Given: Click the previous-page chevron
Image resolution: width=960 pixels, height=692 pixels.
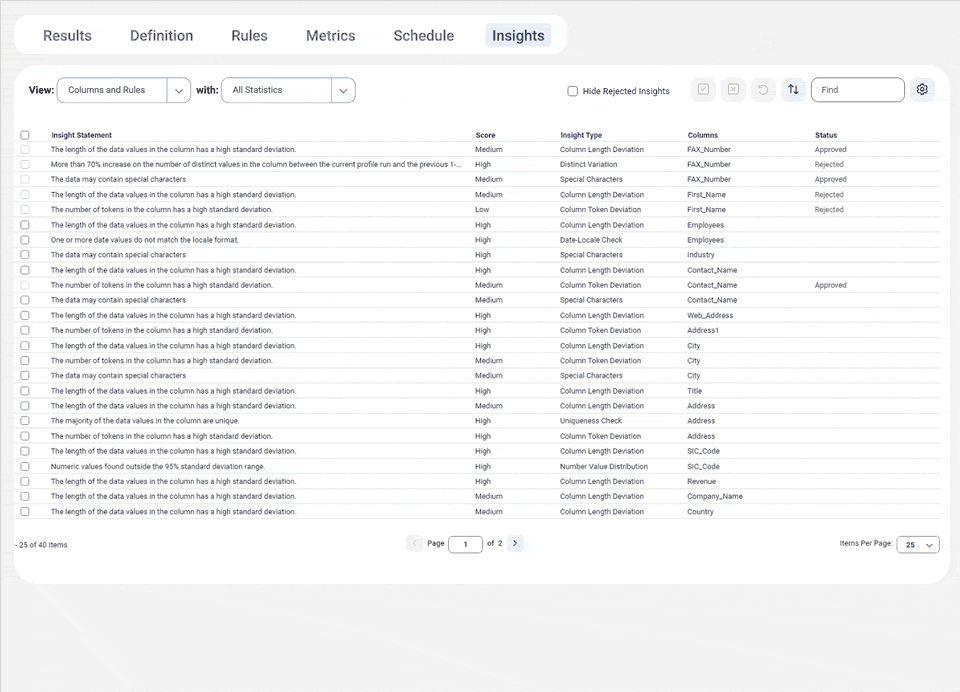Looking at the screenshot, I should coord(415,543).
